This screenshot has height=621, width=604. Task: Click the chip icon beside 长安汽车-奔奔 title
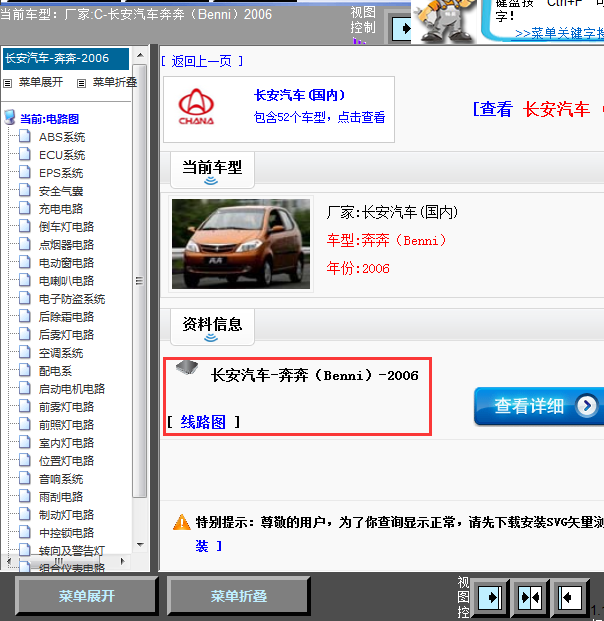click(187, 367)
